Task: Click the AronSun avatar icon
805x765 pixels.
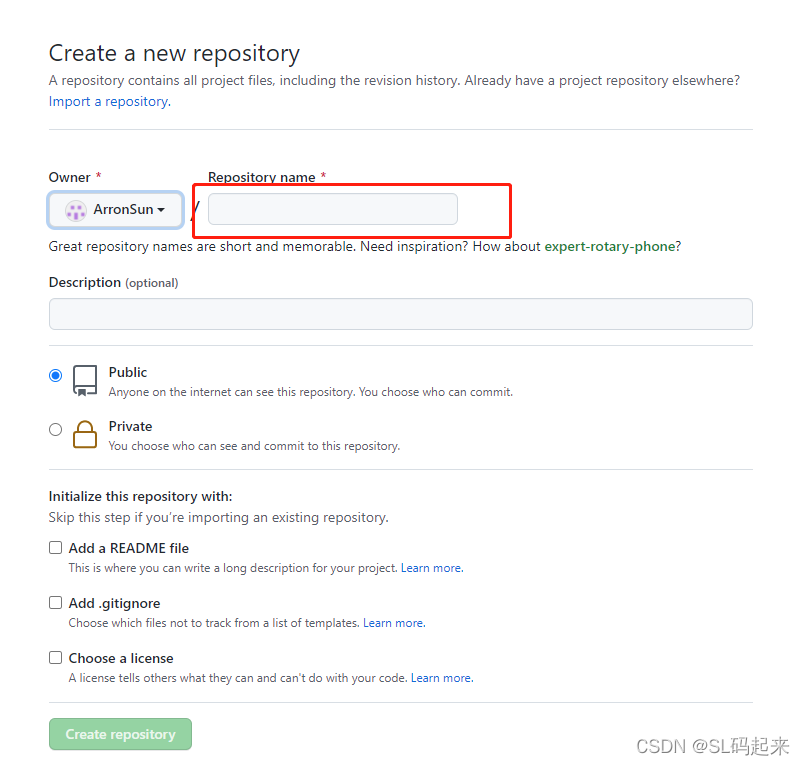Action: coord(76,211)
